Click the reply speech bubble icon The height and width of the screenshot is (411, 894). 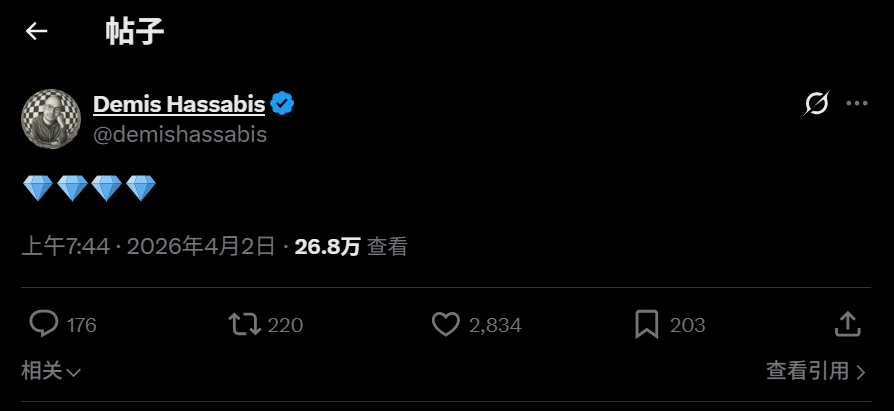44,324
